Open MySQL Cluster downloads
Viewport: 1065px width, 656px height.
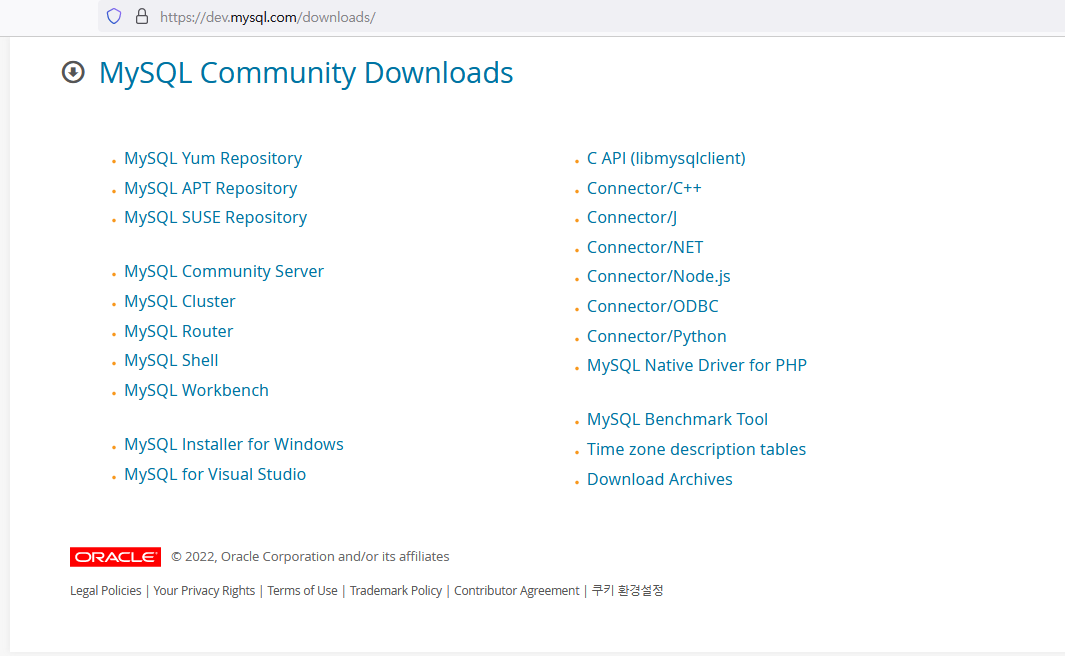(x=179, y=301)
